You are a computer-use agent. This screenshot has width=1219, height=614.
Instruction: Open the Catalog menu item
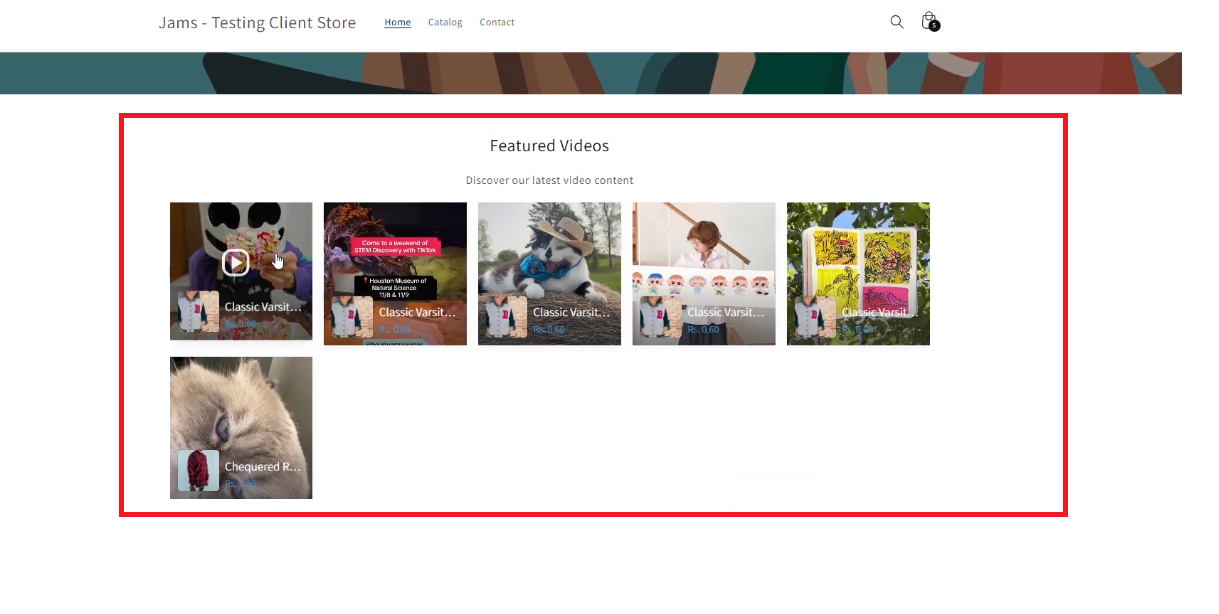tap(445, 22)
